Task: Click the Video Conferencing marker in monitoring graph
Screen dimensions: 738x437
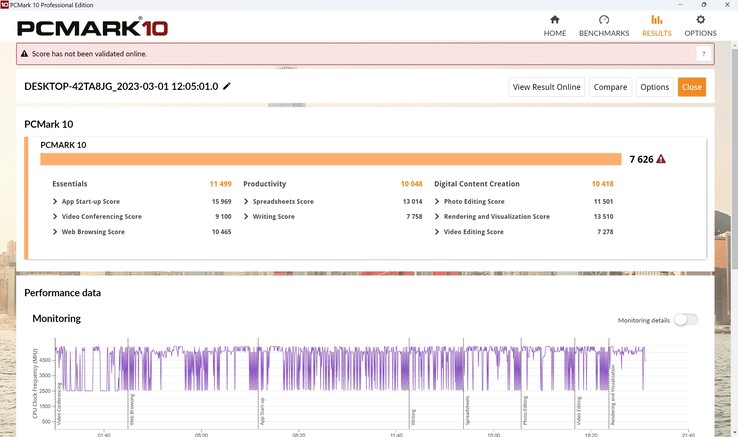Action: [x=59, y=404]
